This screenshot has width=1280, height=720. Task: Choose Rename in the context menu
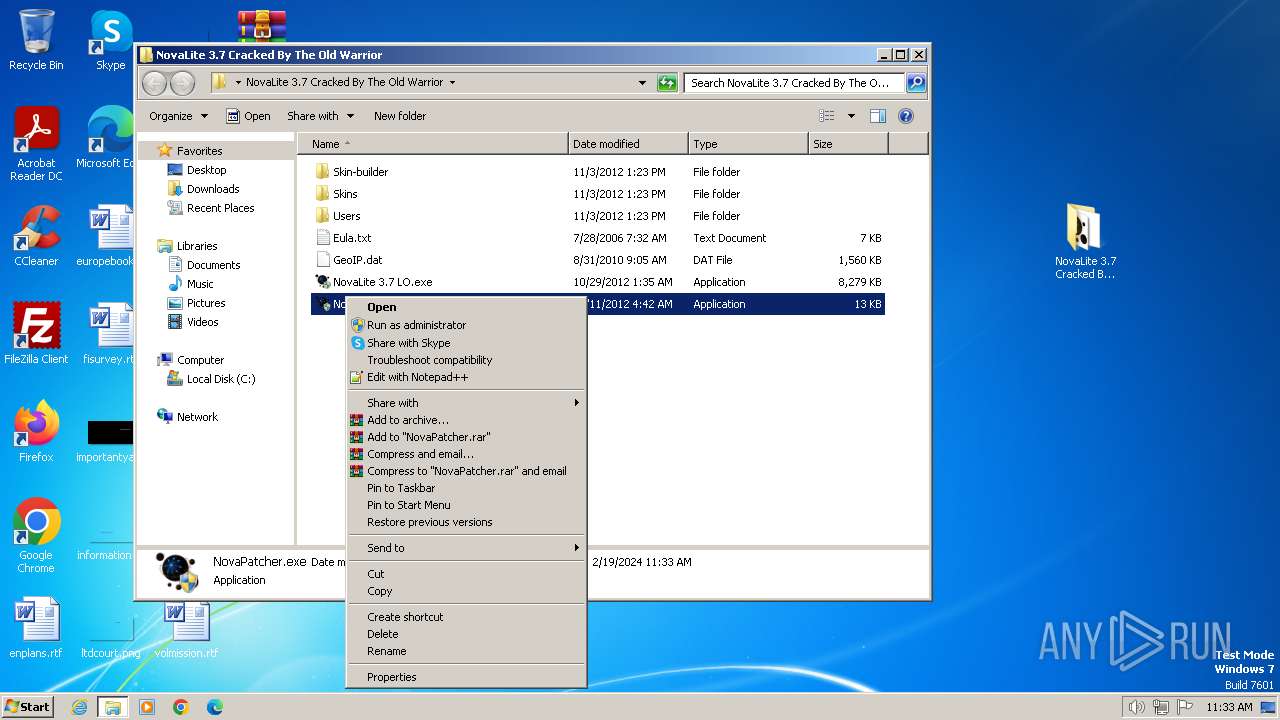[465, 651]
